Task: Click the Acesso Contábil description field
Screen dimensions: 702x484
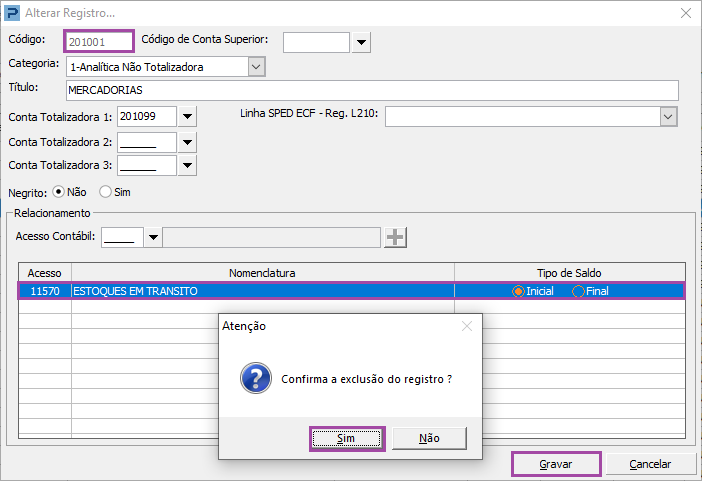Action: [x=271, y=237]
